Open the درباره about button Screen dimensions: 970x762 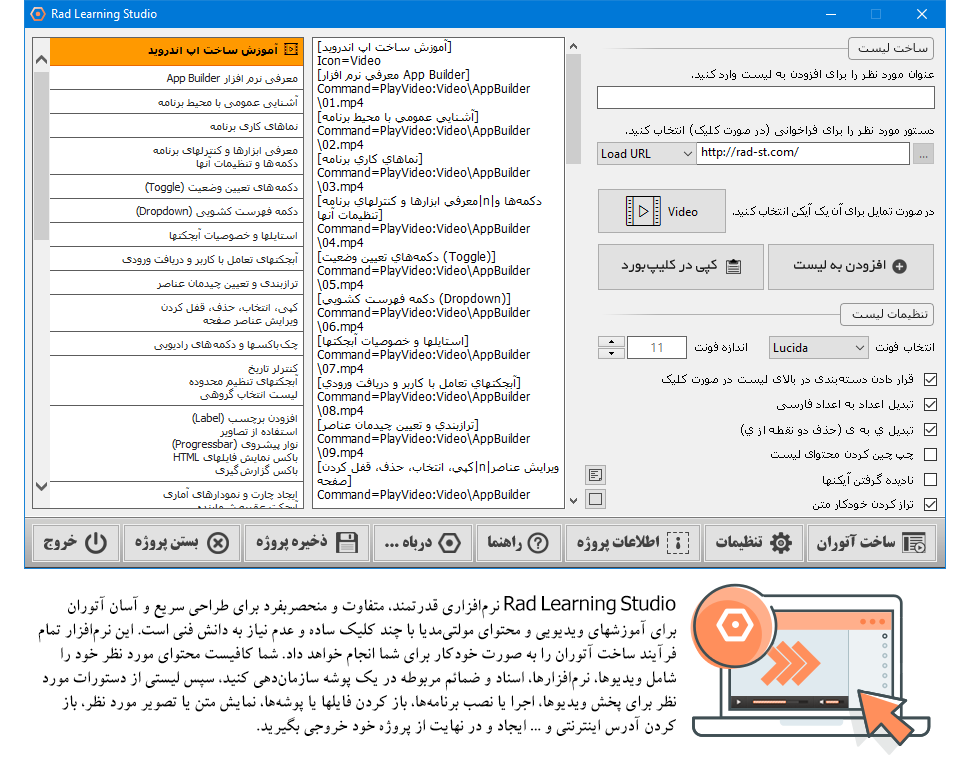point(423,542)
